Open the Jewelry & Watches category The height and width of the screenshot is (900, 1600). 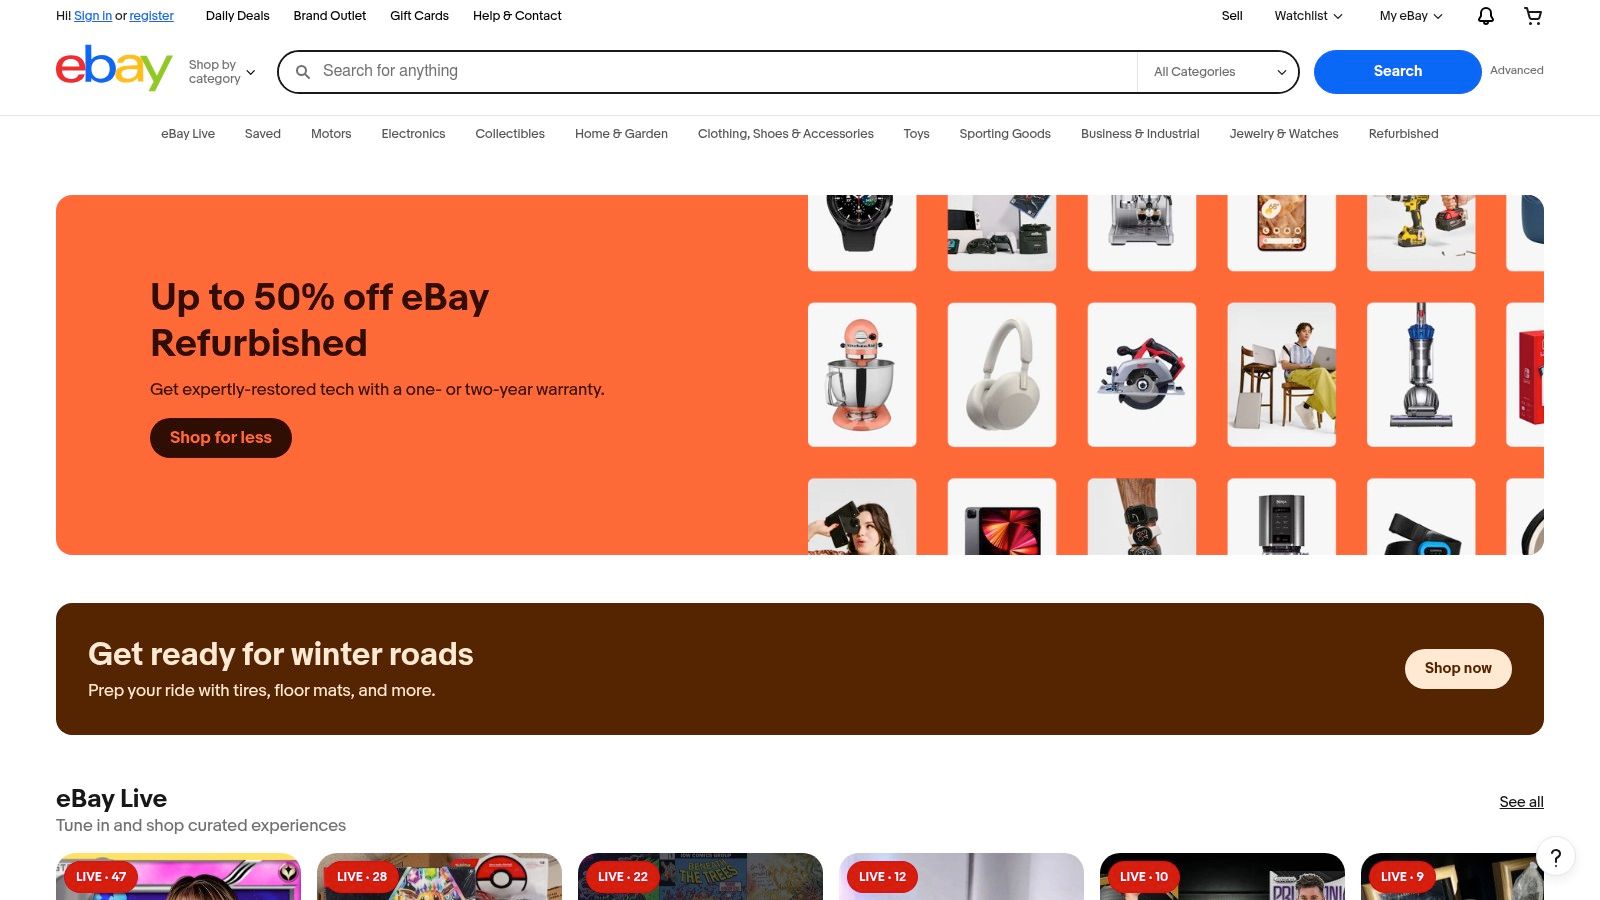point(1284,134)
